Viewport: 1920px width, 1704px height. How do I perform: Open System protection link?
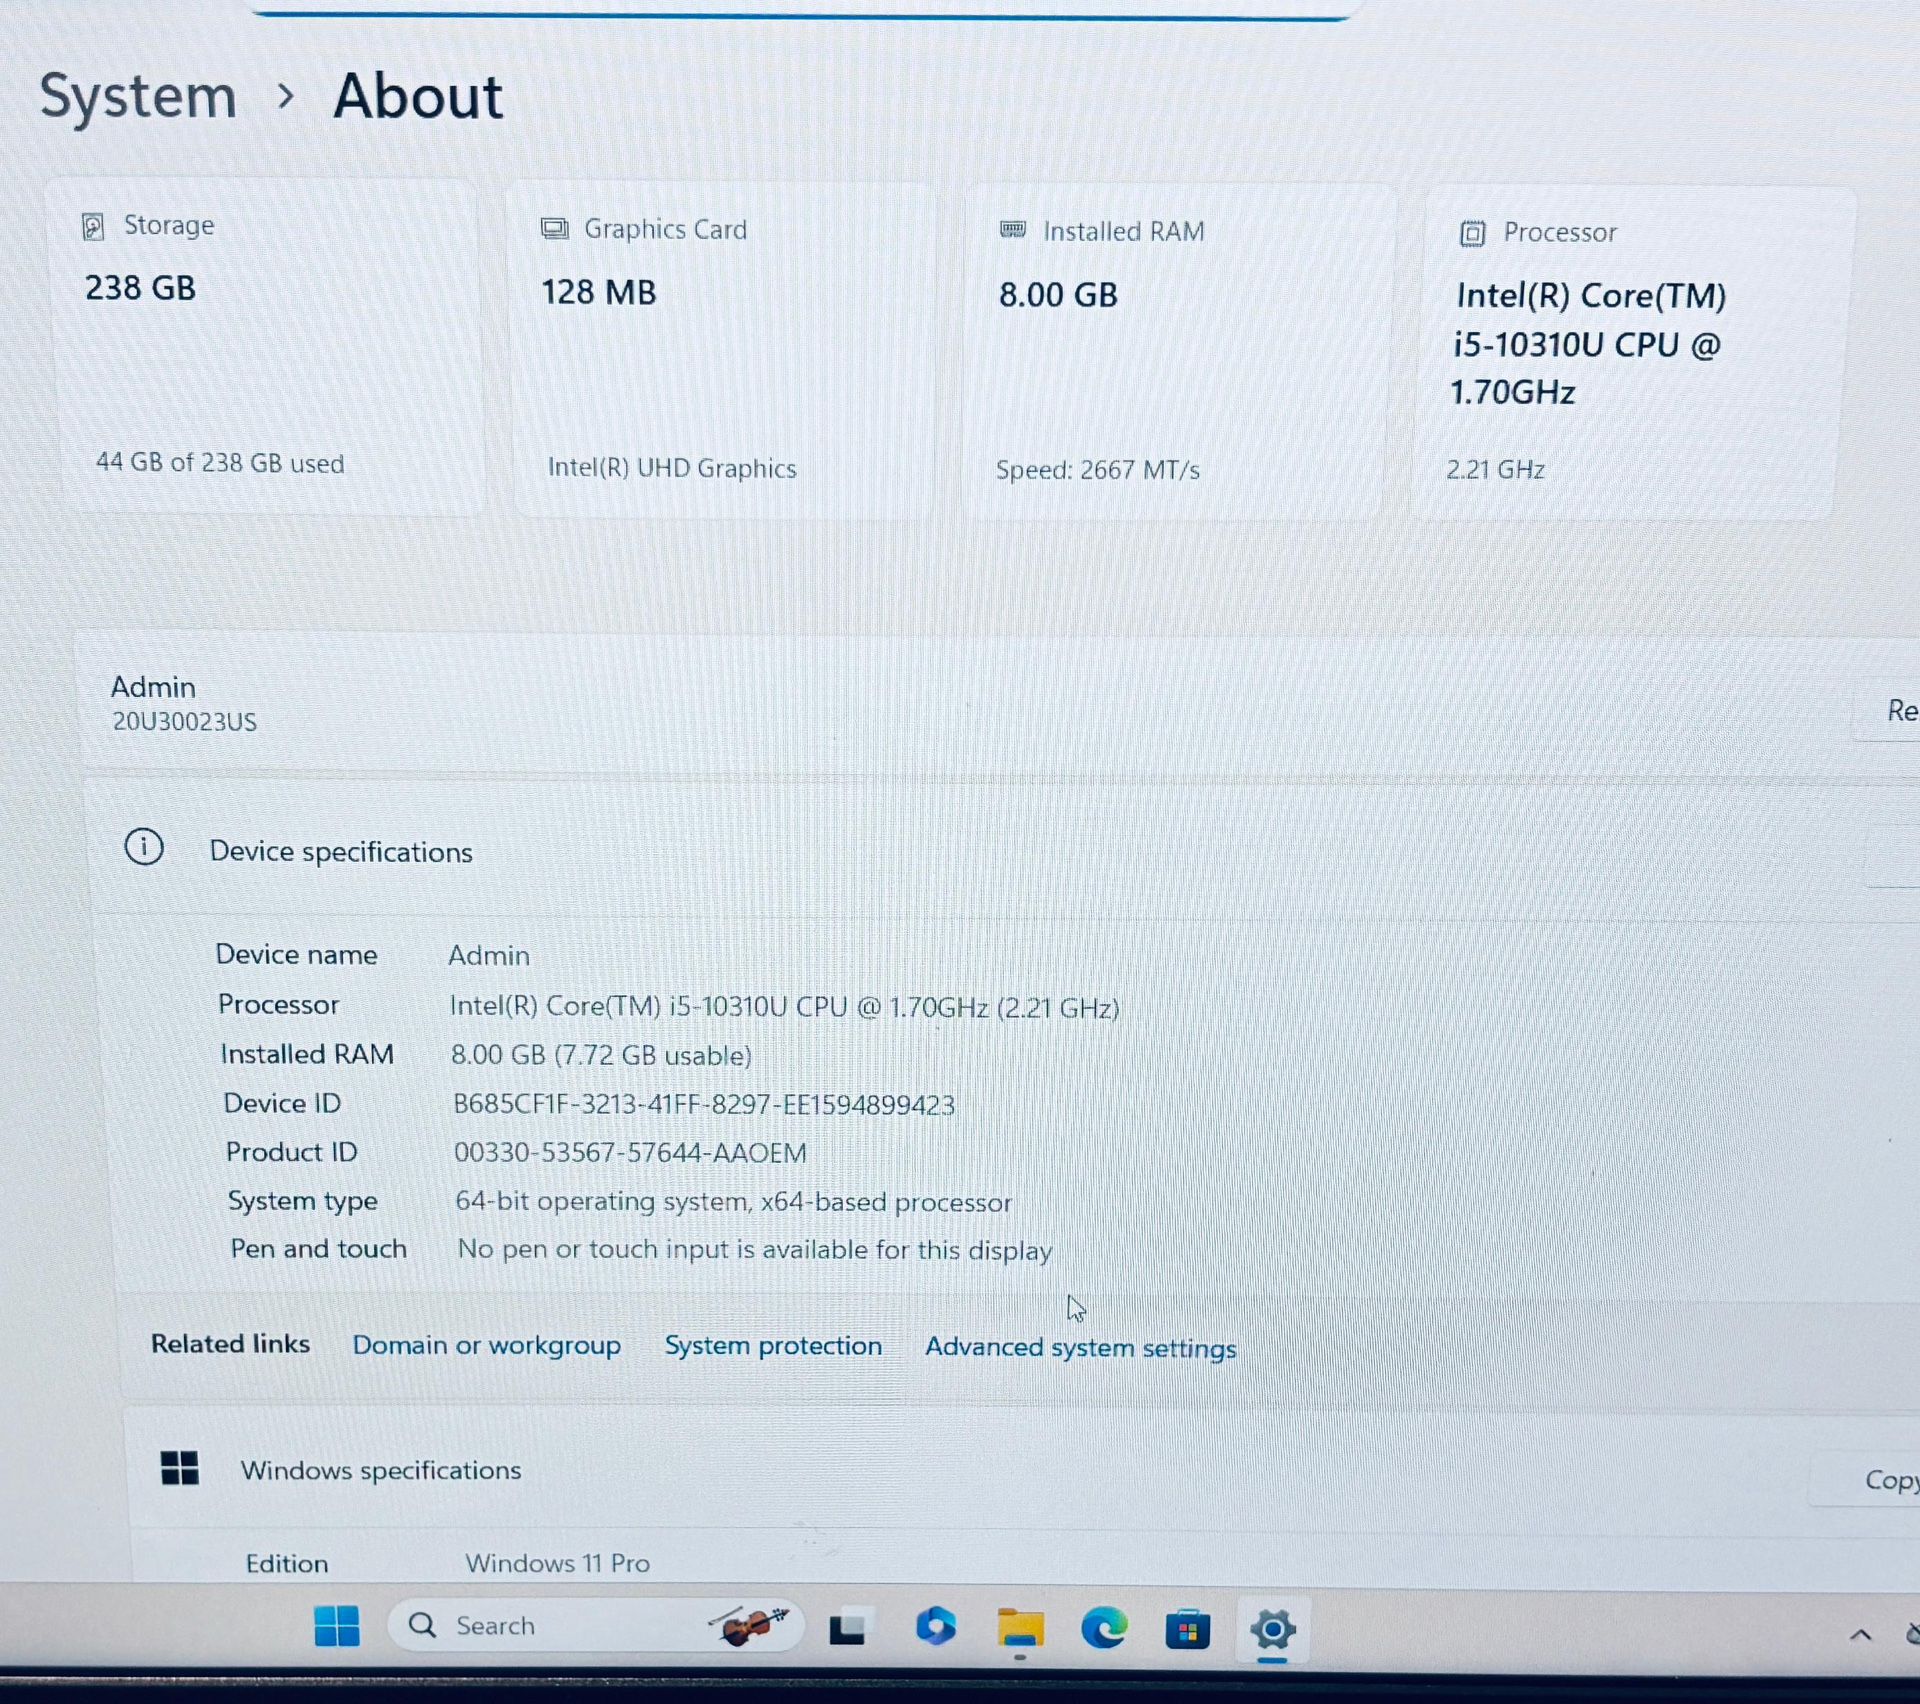[773, 1347]
